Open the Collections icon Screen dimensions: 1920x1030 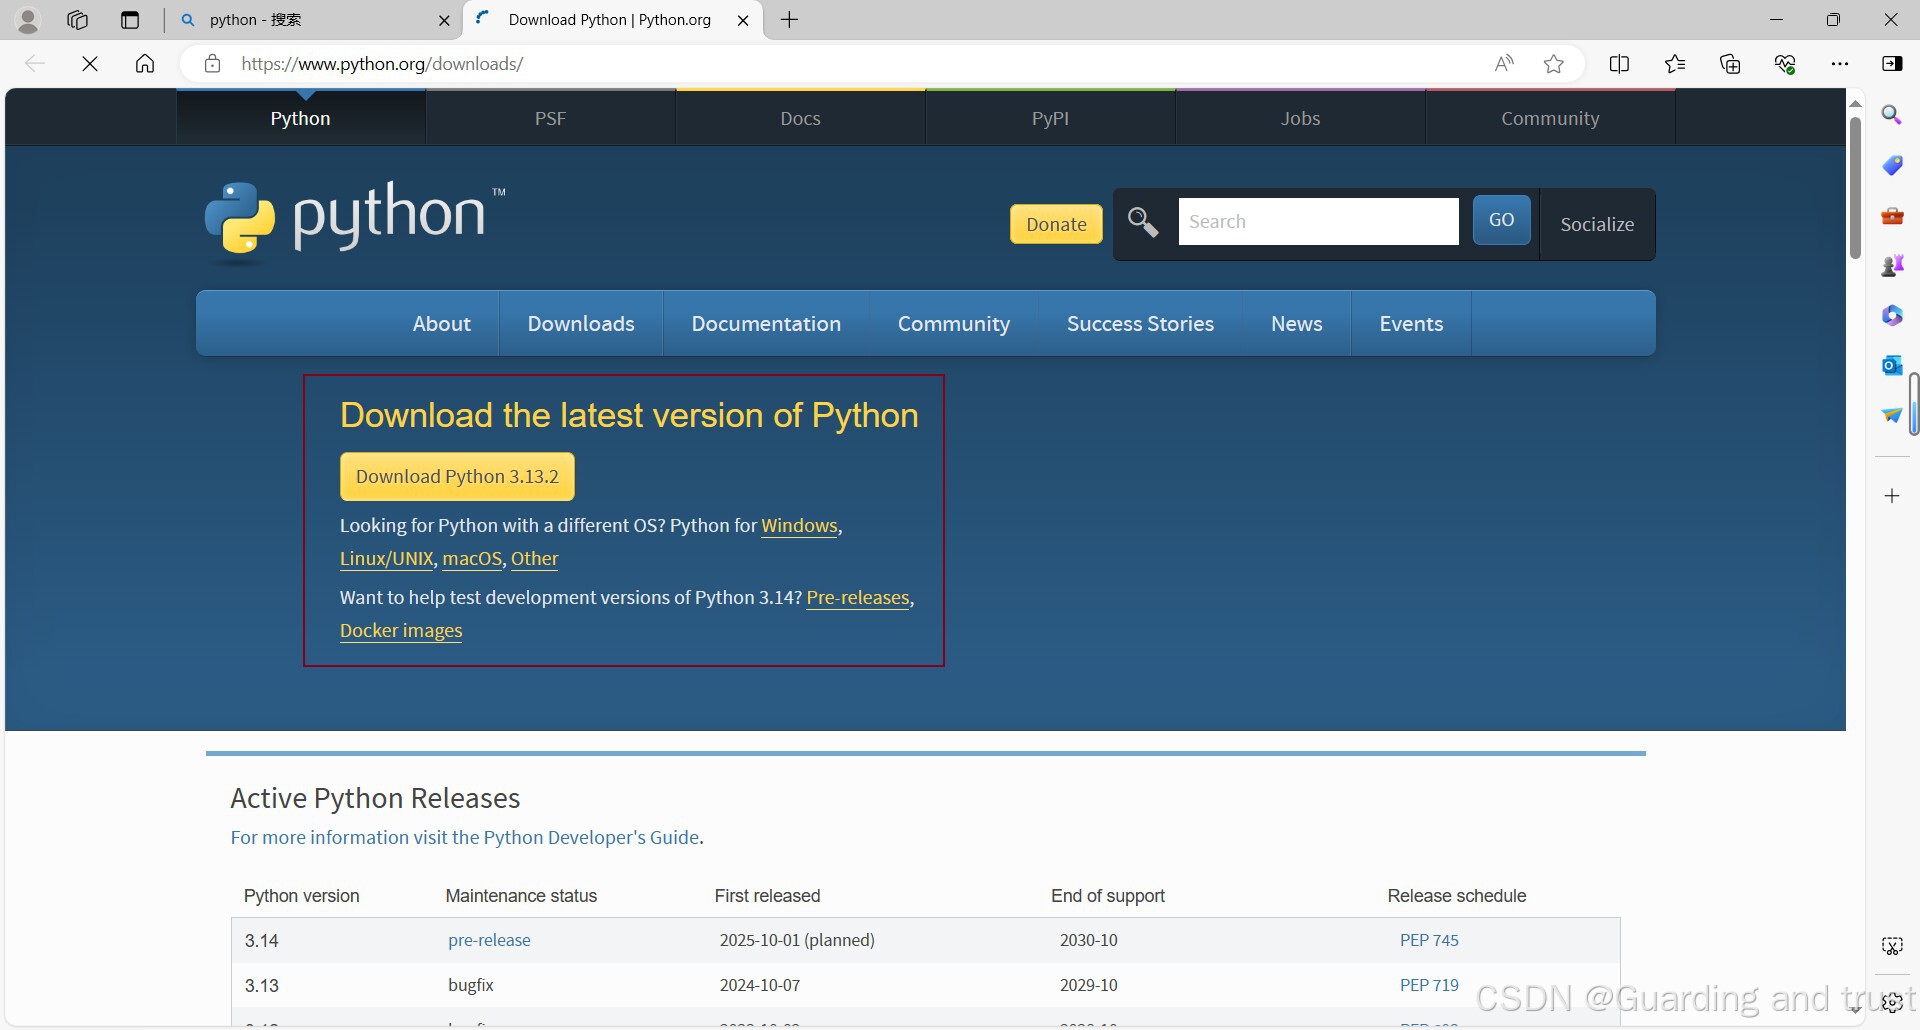point(1730,64)
